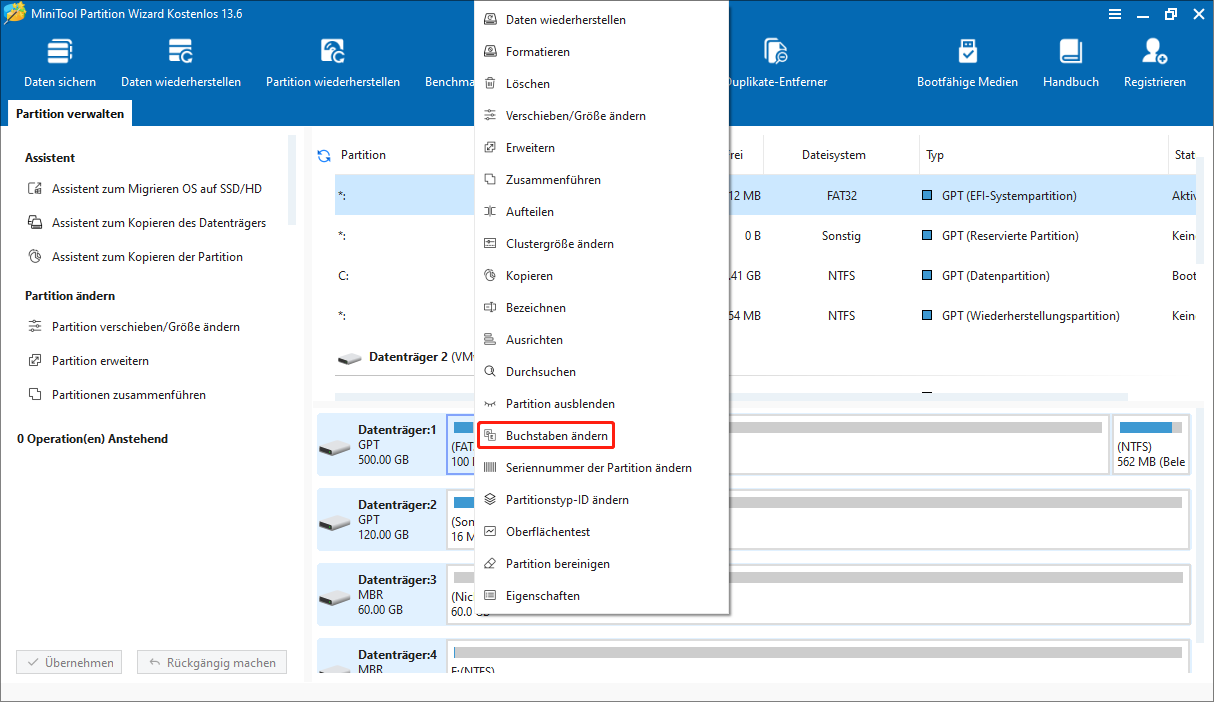Click Datenträger:2 disk drive icon
Viewport: 1214px width, 702px height.
[336, 522]
